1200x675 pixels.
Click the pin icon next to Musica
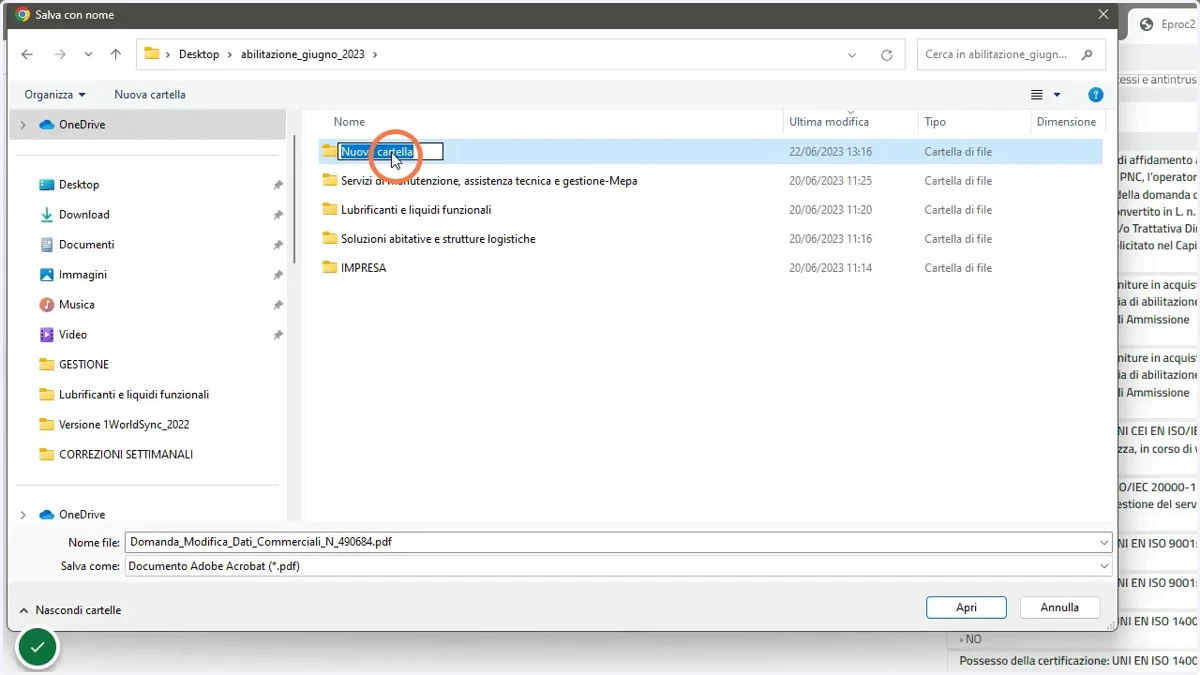tap(278, 305)
